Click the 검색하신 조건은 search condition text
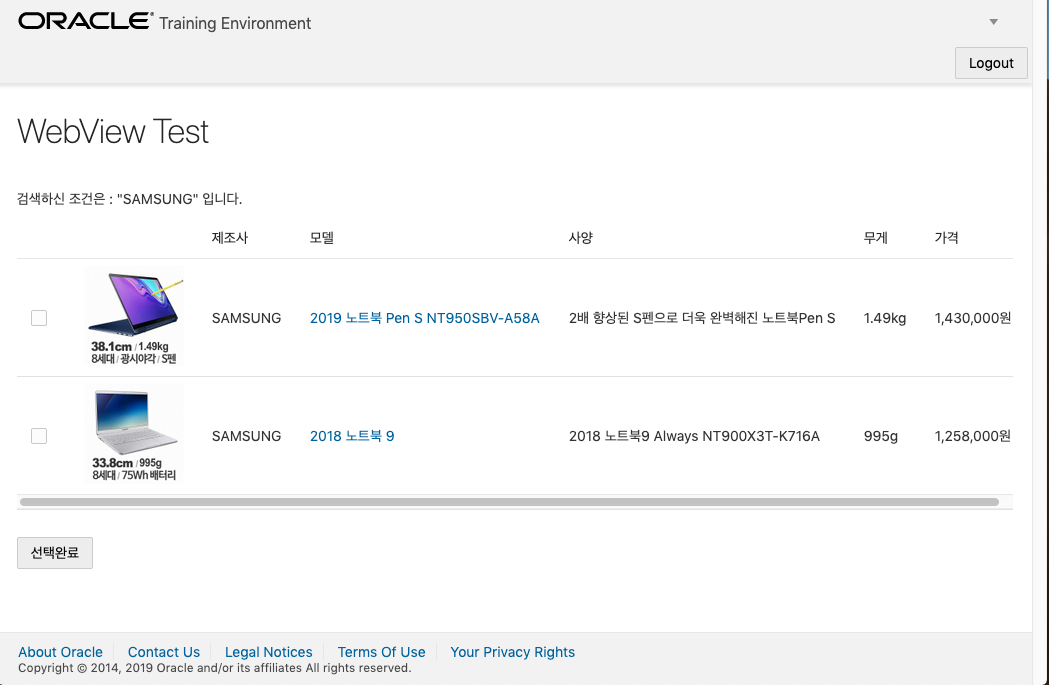Viewport: 1049px width, 685px height. click(129, 199)
